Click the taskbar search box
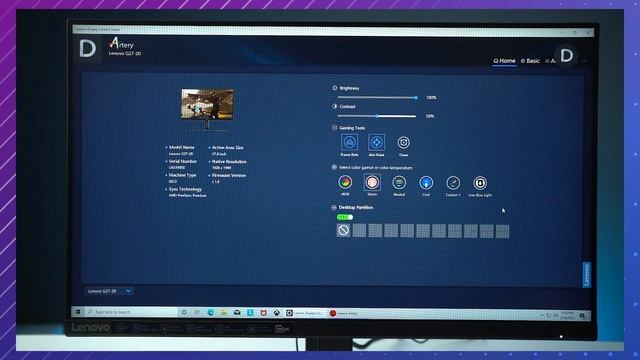Screen dimensions: 640x360 (x=131, y=312)
